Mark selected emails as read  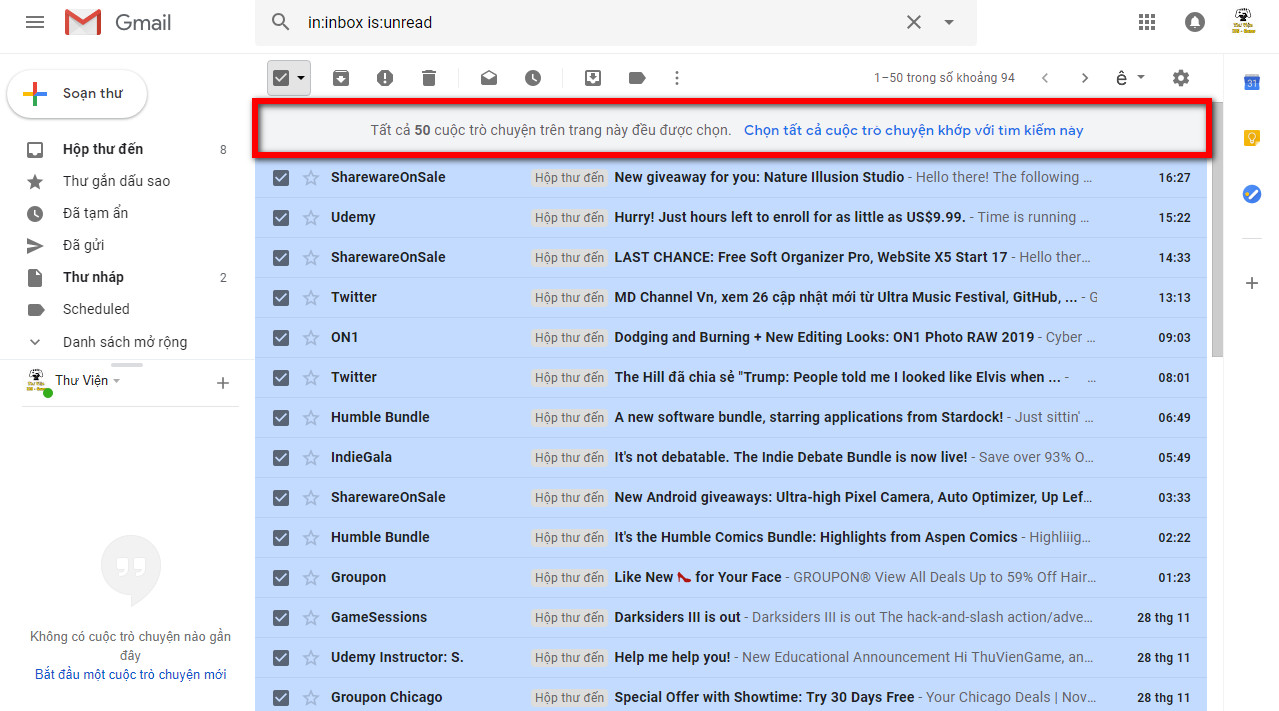[488, 77]
